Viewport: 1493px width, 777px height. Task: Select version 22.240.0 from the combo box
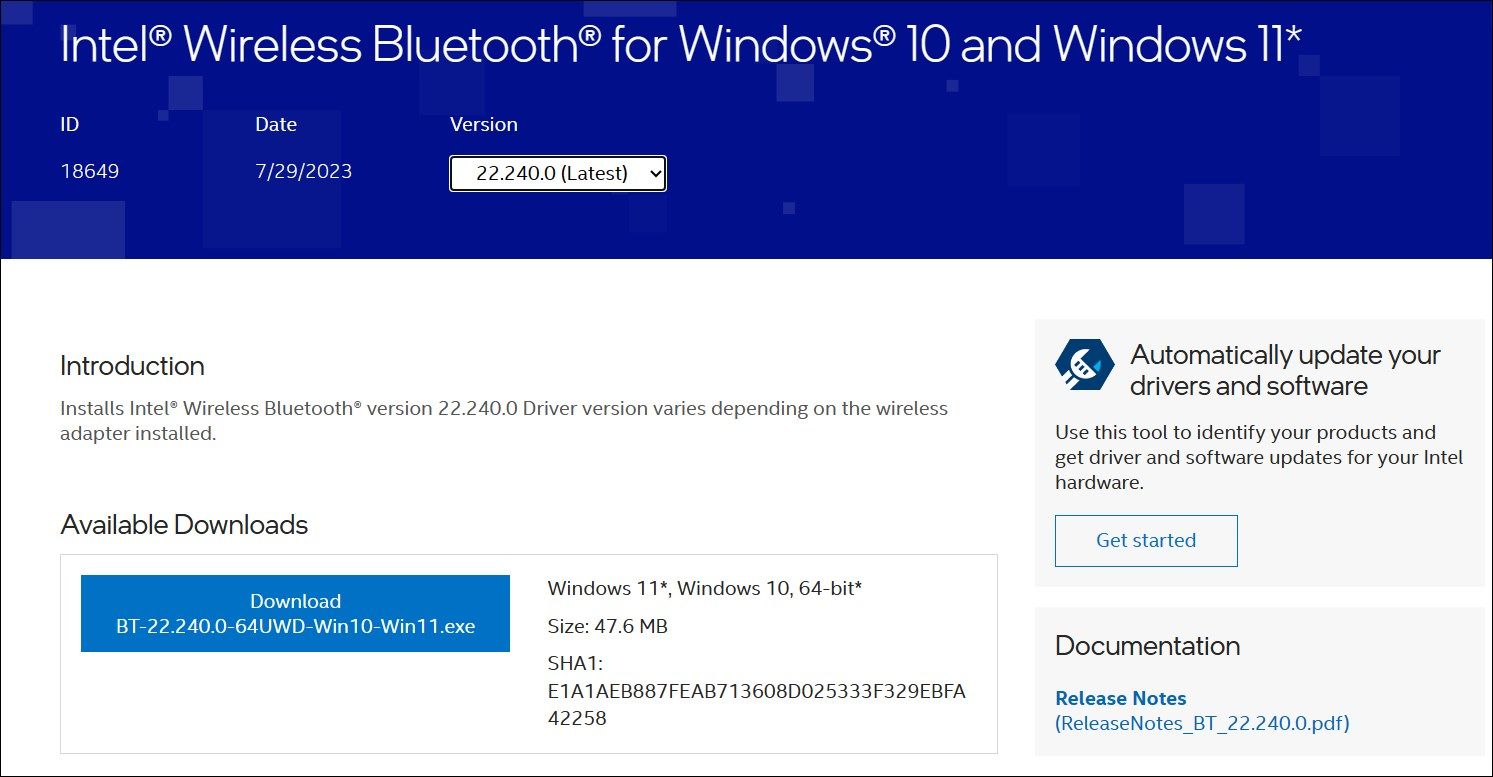coord(557,172)
